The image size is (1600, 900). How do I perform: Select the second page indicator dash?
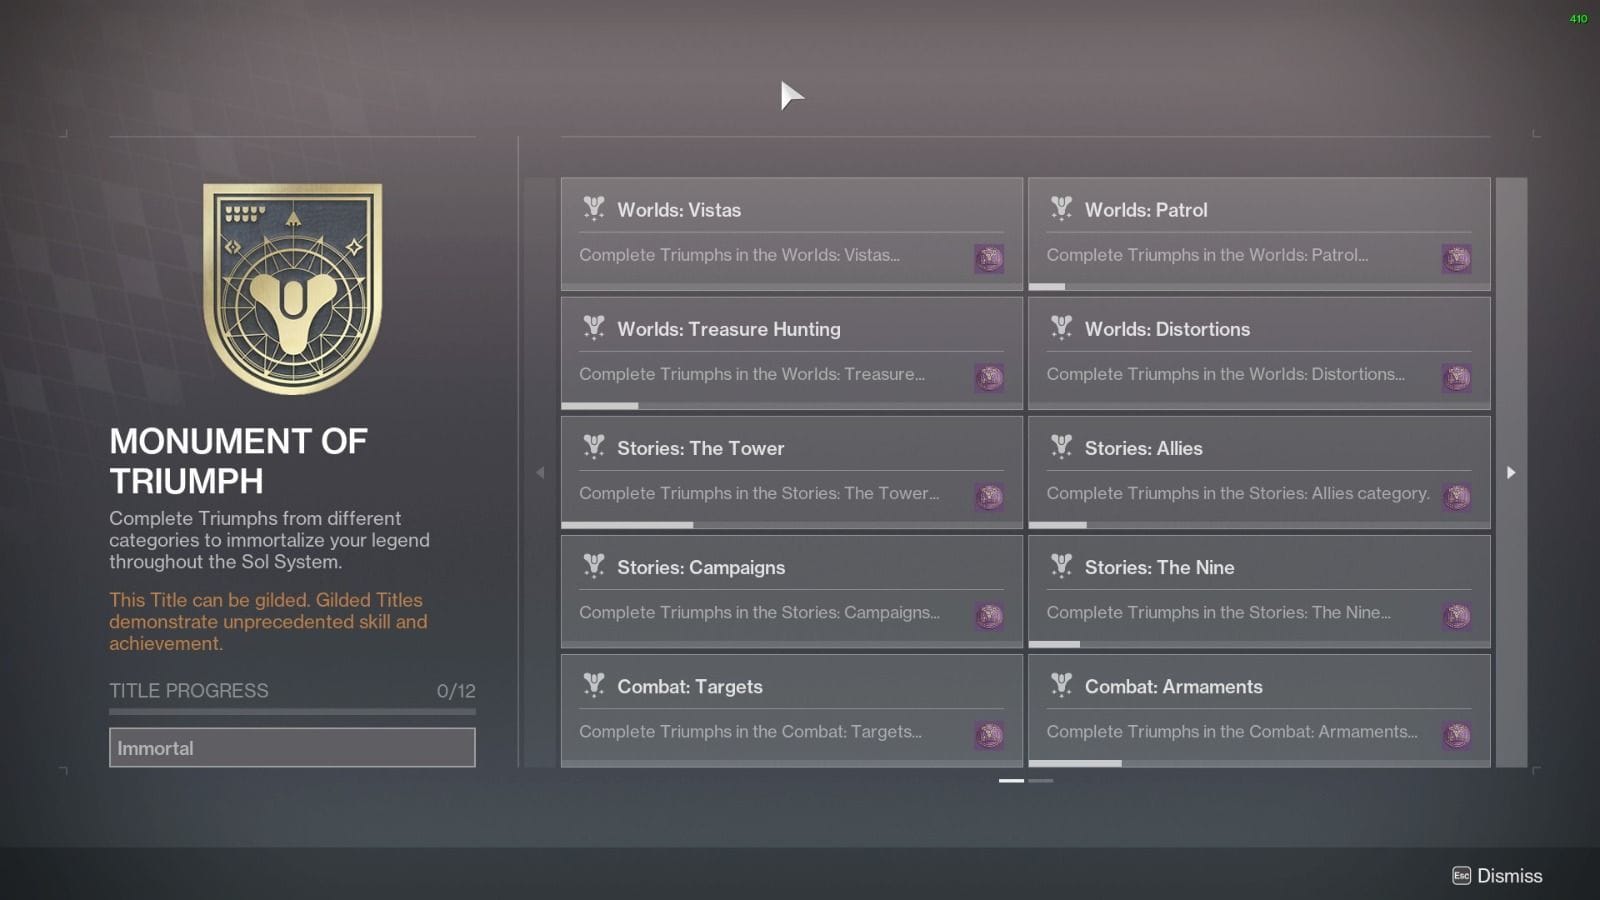1041,780
